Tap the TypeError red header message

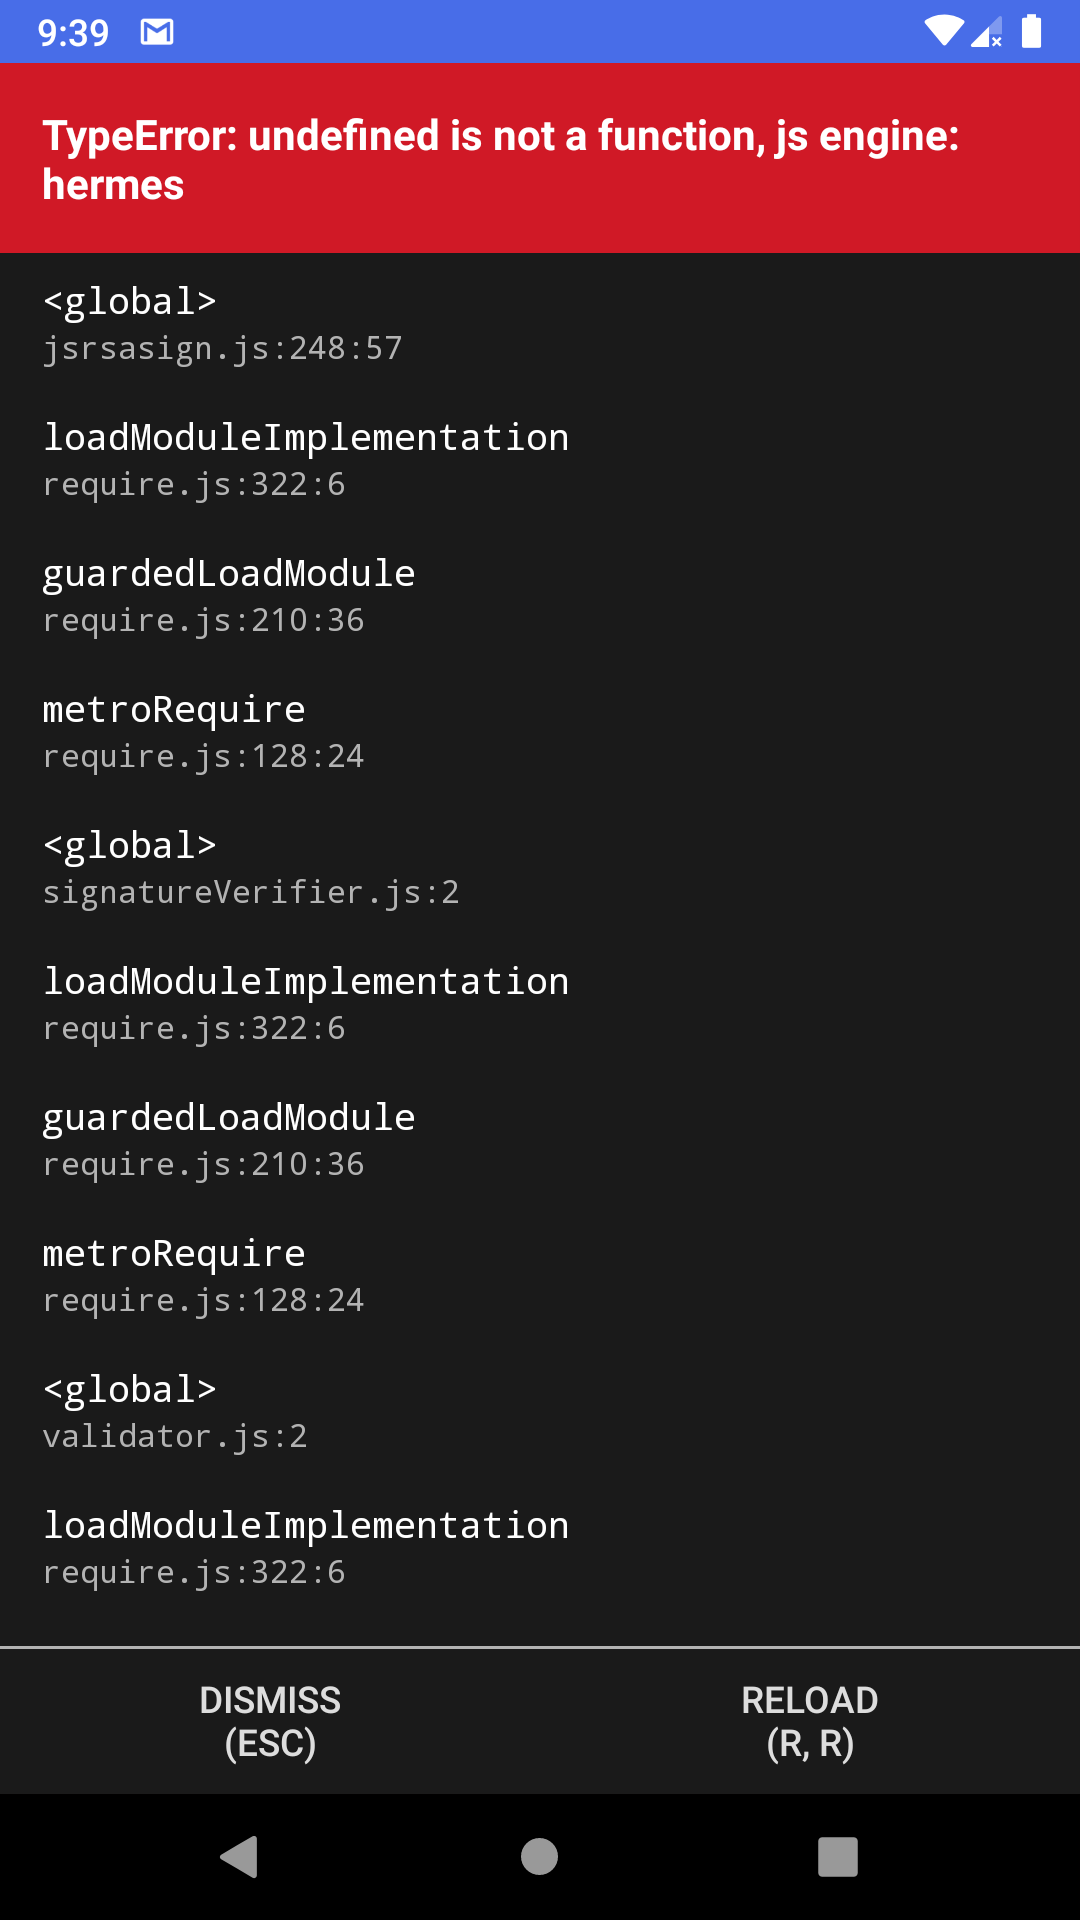(540, 159)
